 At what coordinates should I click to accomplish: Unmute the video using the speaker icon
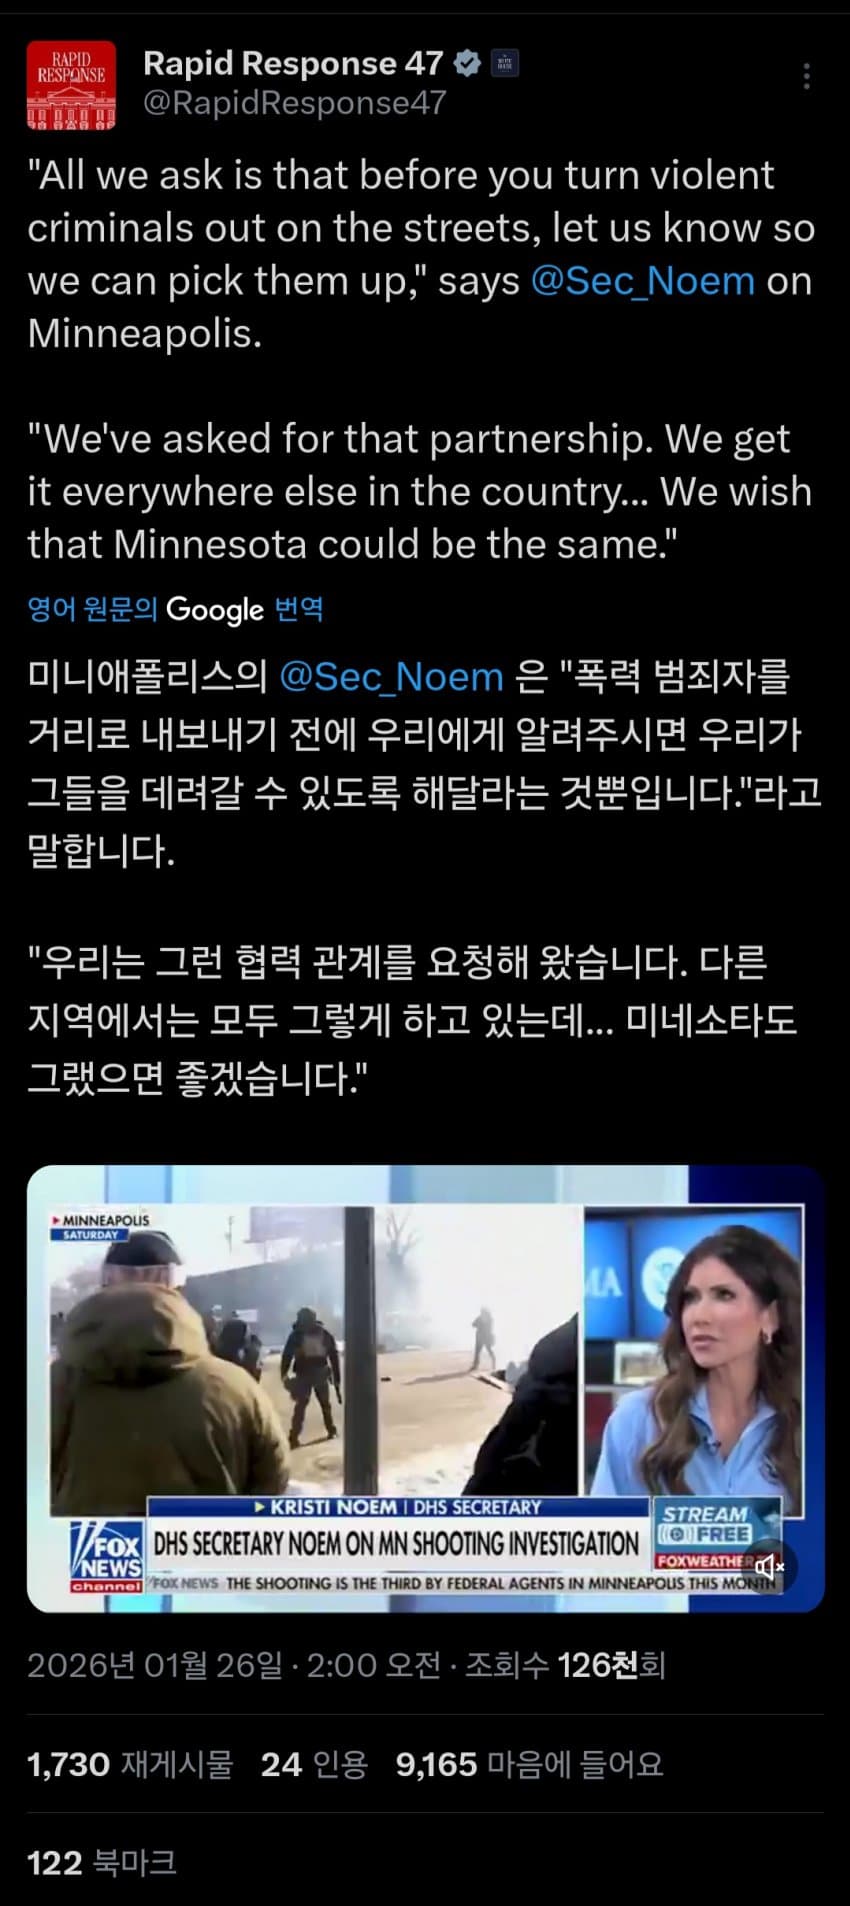pos(769,1566)
